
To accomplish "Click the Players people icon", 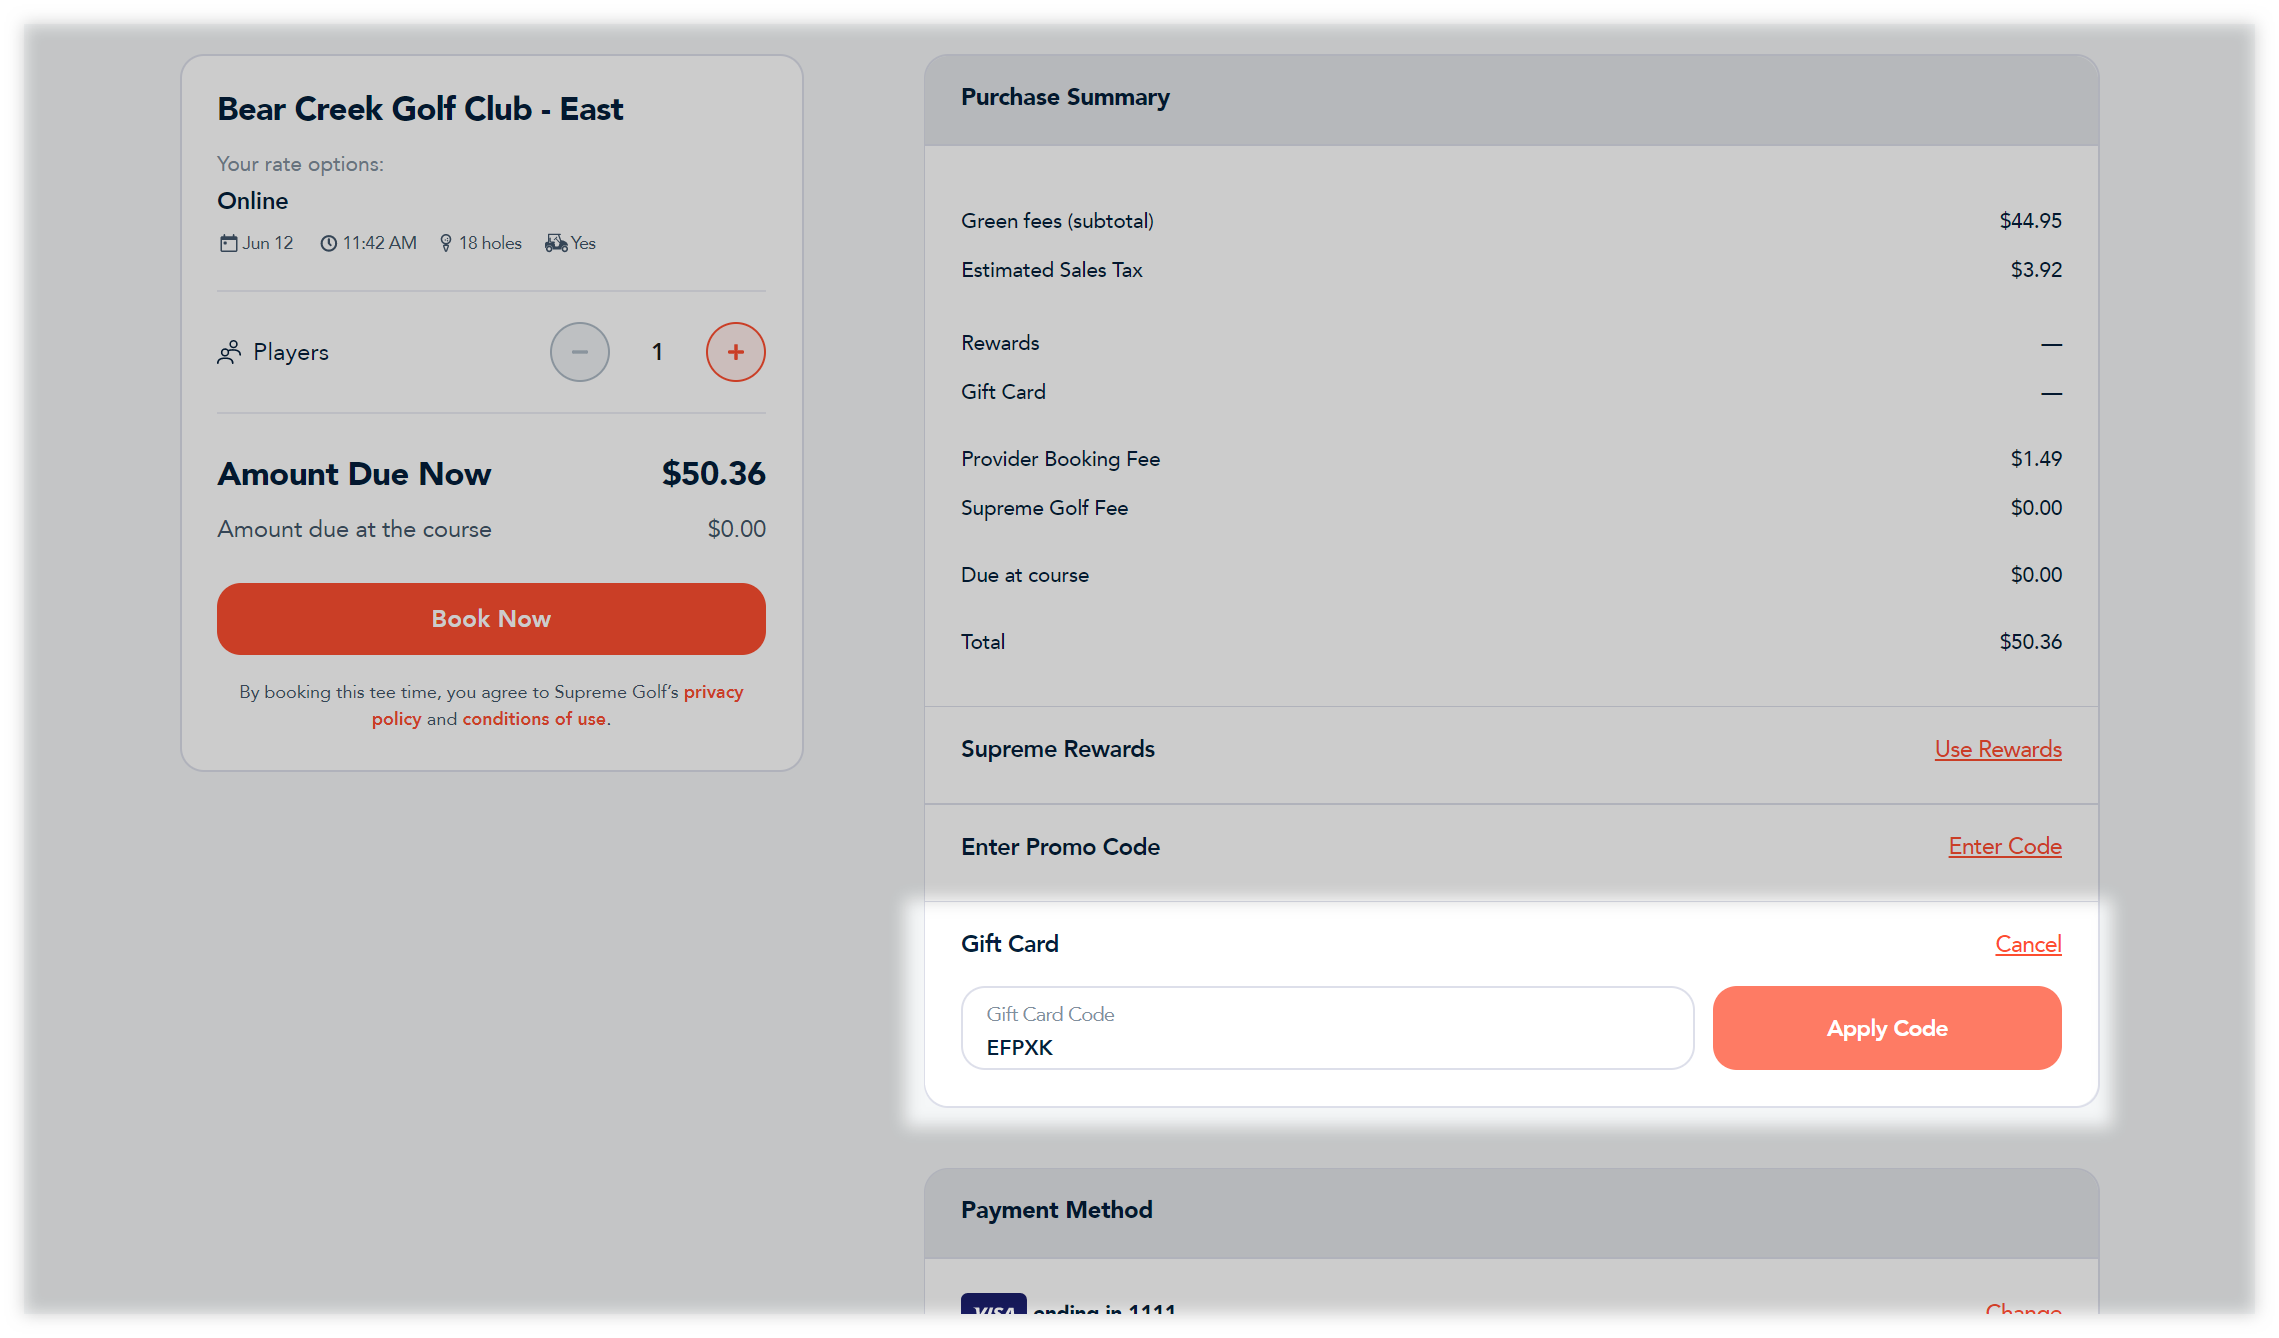I will [x=229, y=352].
